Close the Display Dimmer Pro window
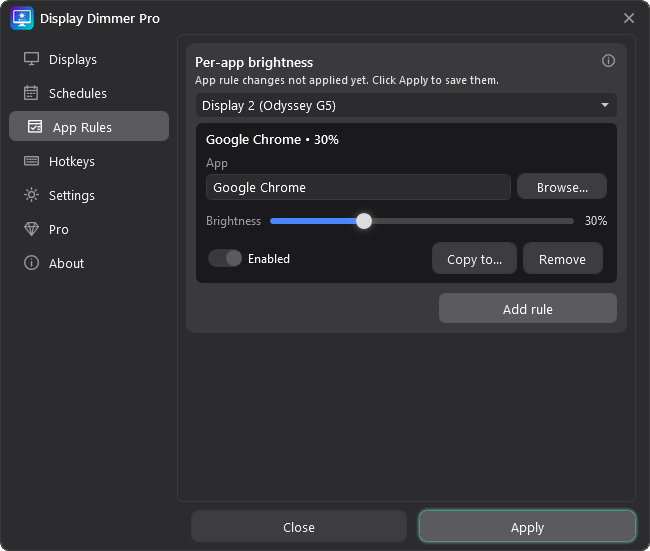The height and width of the screenshot is (551, 650). 629,18
